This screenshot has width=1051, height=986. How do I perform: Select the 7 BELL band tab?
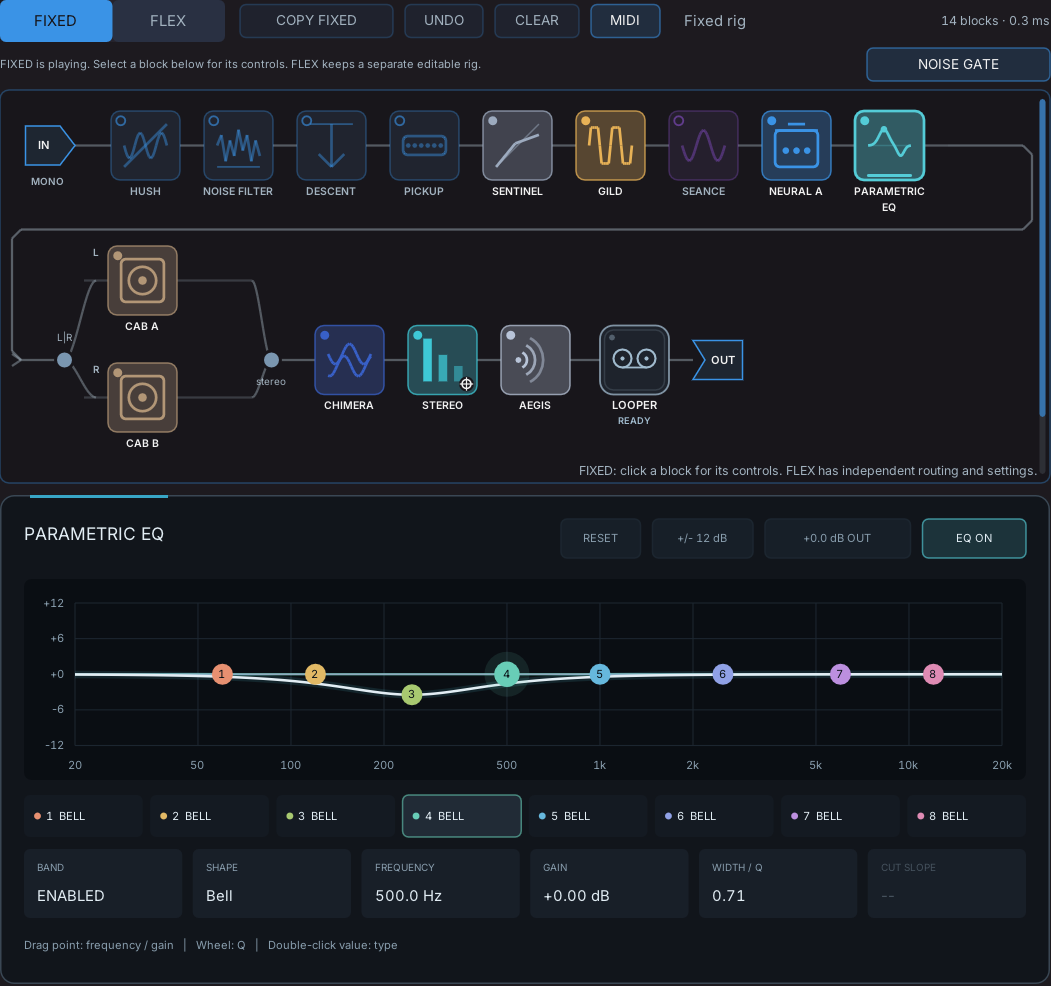coord(841,816)
